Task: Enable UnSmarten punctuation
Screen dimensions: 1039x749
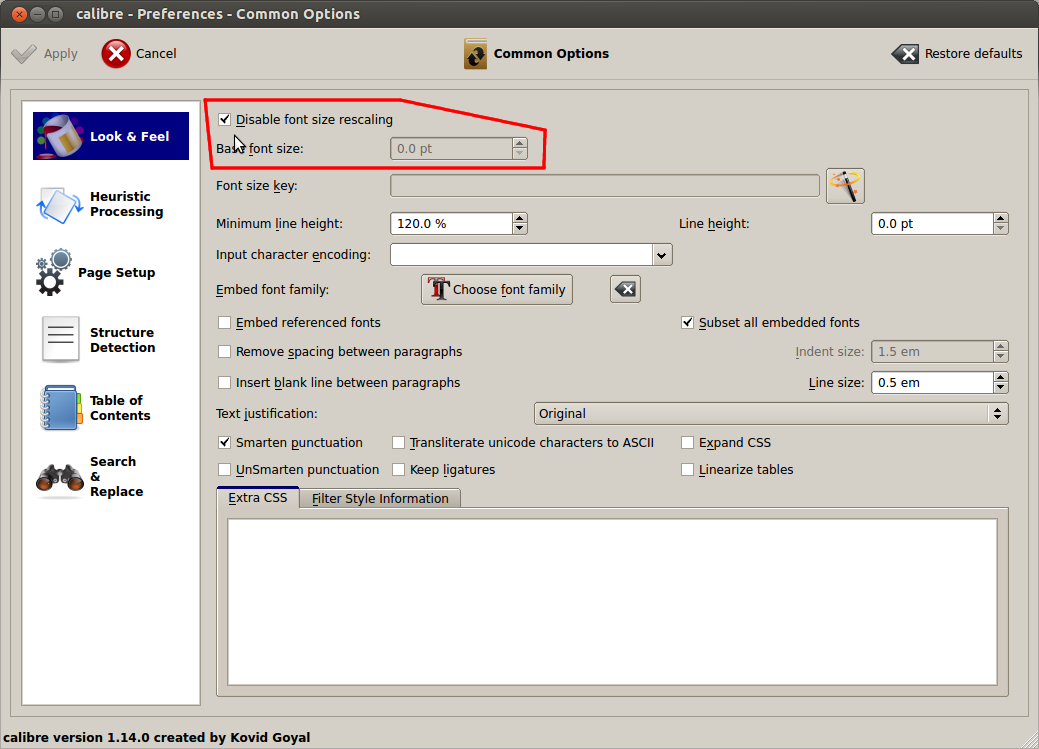Action: click(x=225, y=470)
